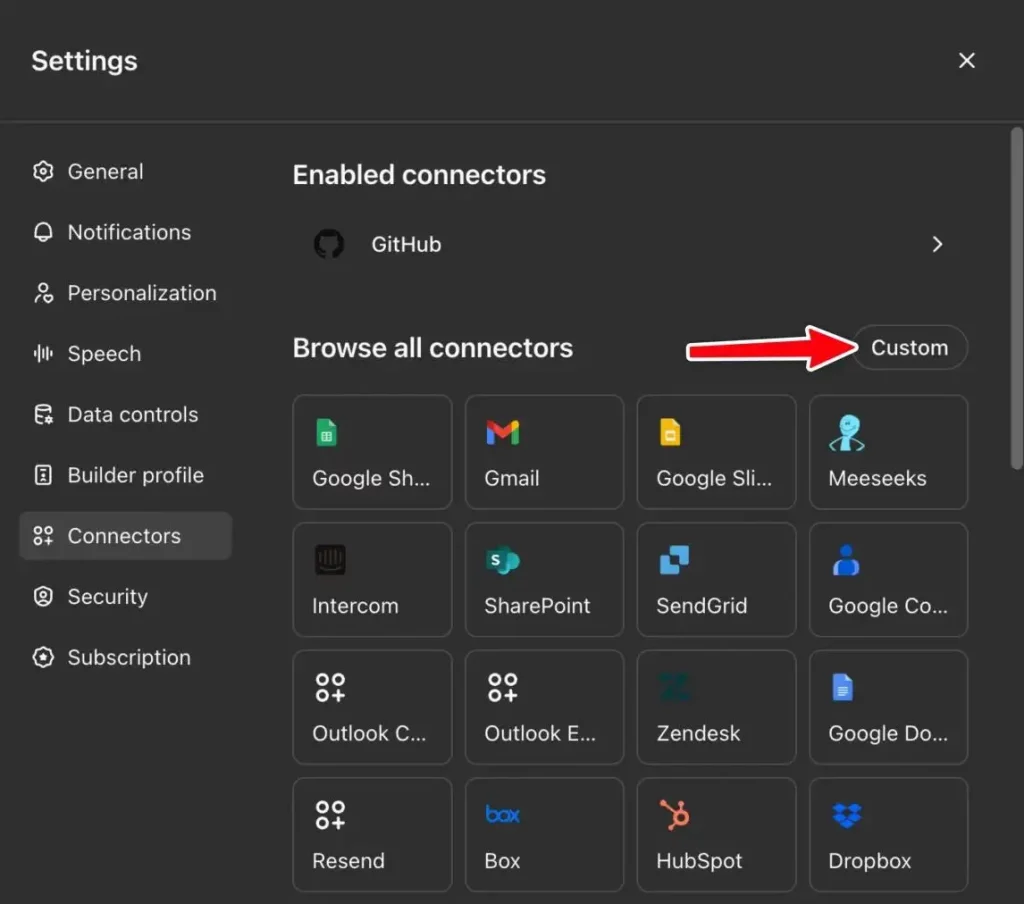This screenshot has width=1024, height=904.
Task: Click the "Meeseeks" card label
Action: tap(877, 478)
